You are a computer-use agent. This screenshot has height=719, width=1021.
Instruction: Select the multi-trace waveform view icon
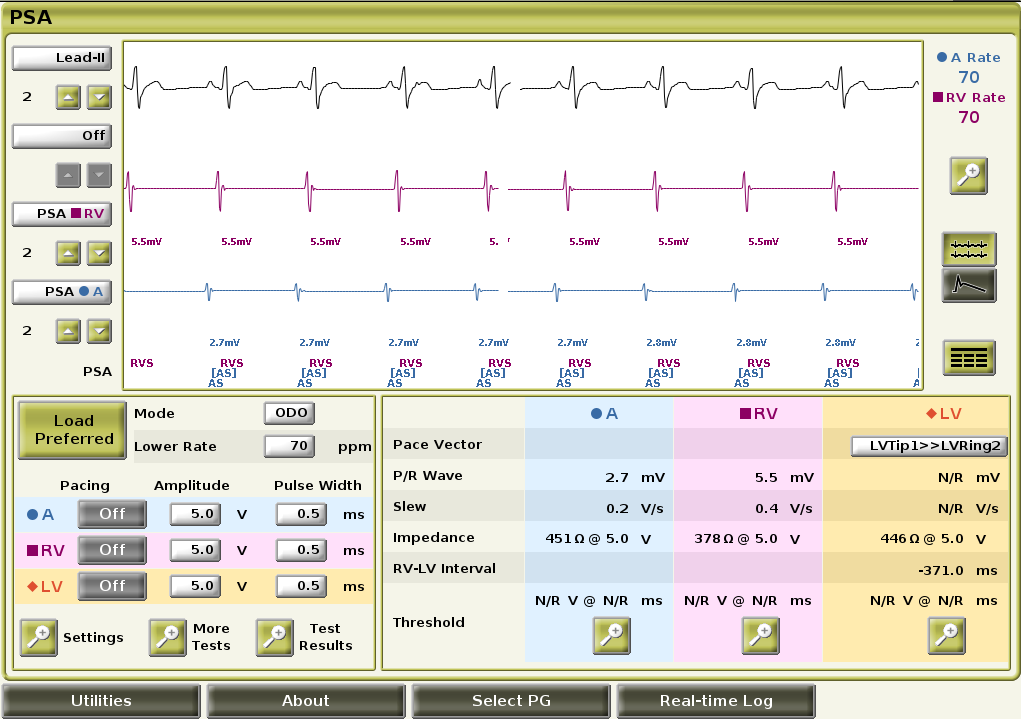point(968,248)
